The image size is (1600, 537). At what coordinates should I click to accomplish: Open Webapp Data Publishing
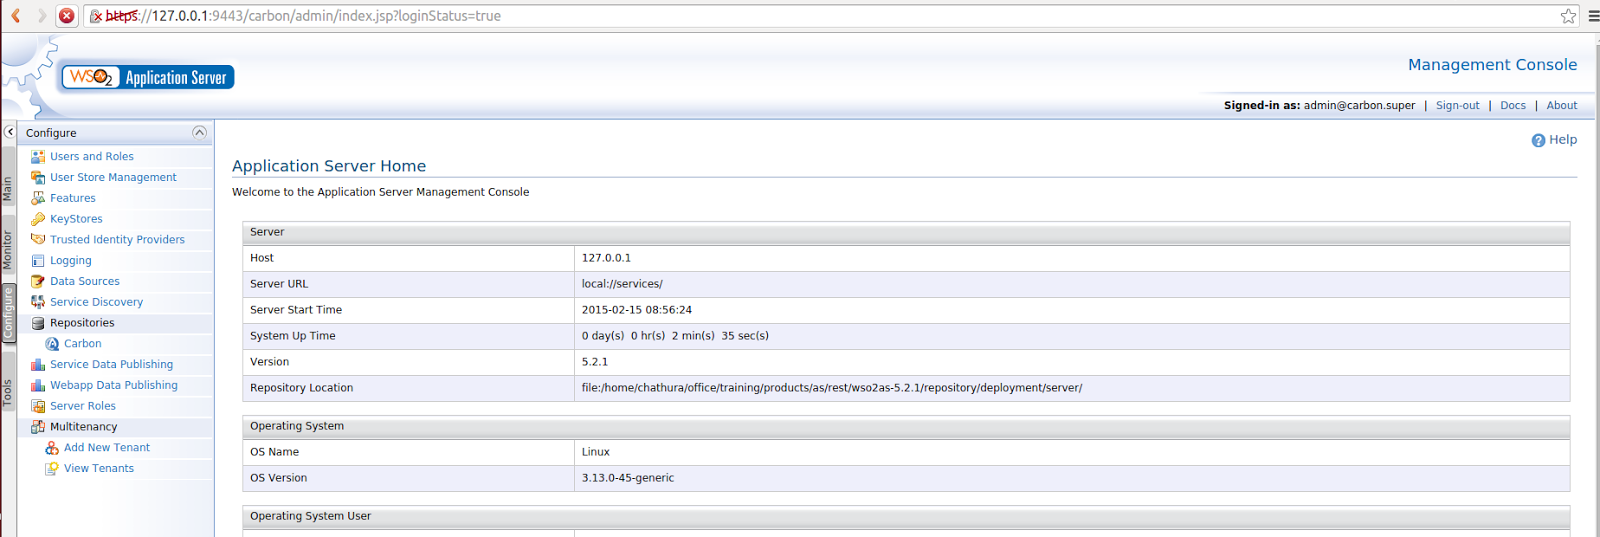[x=114, y=385]
